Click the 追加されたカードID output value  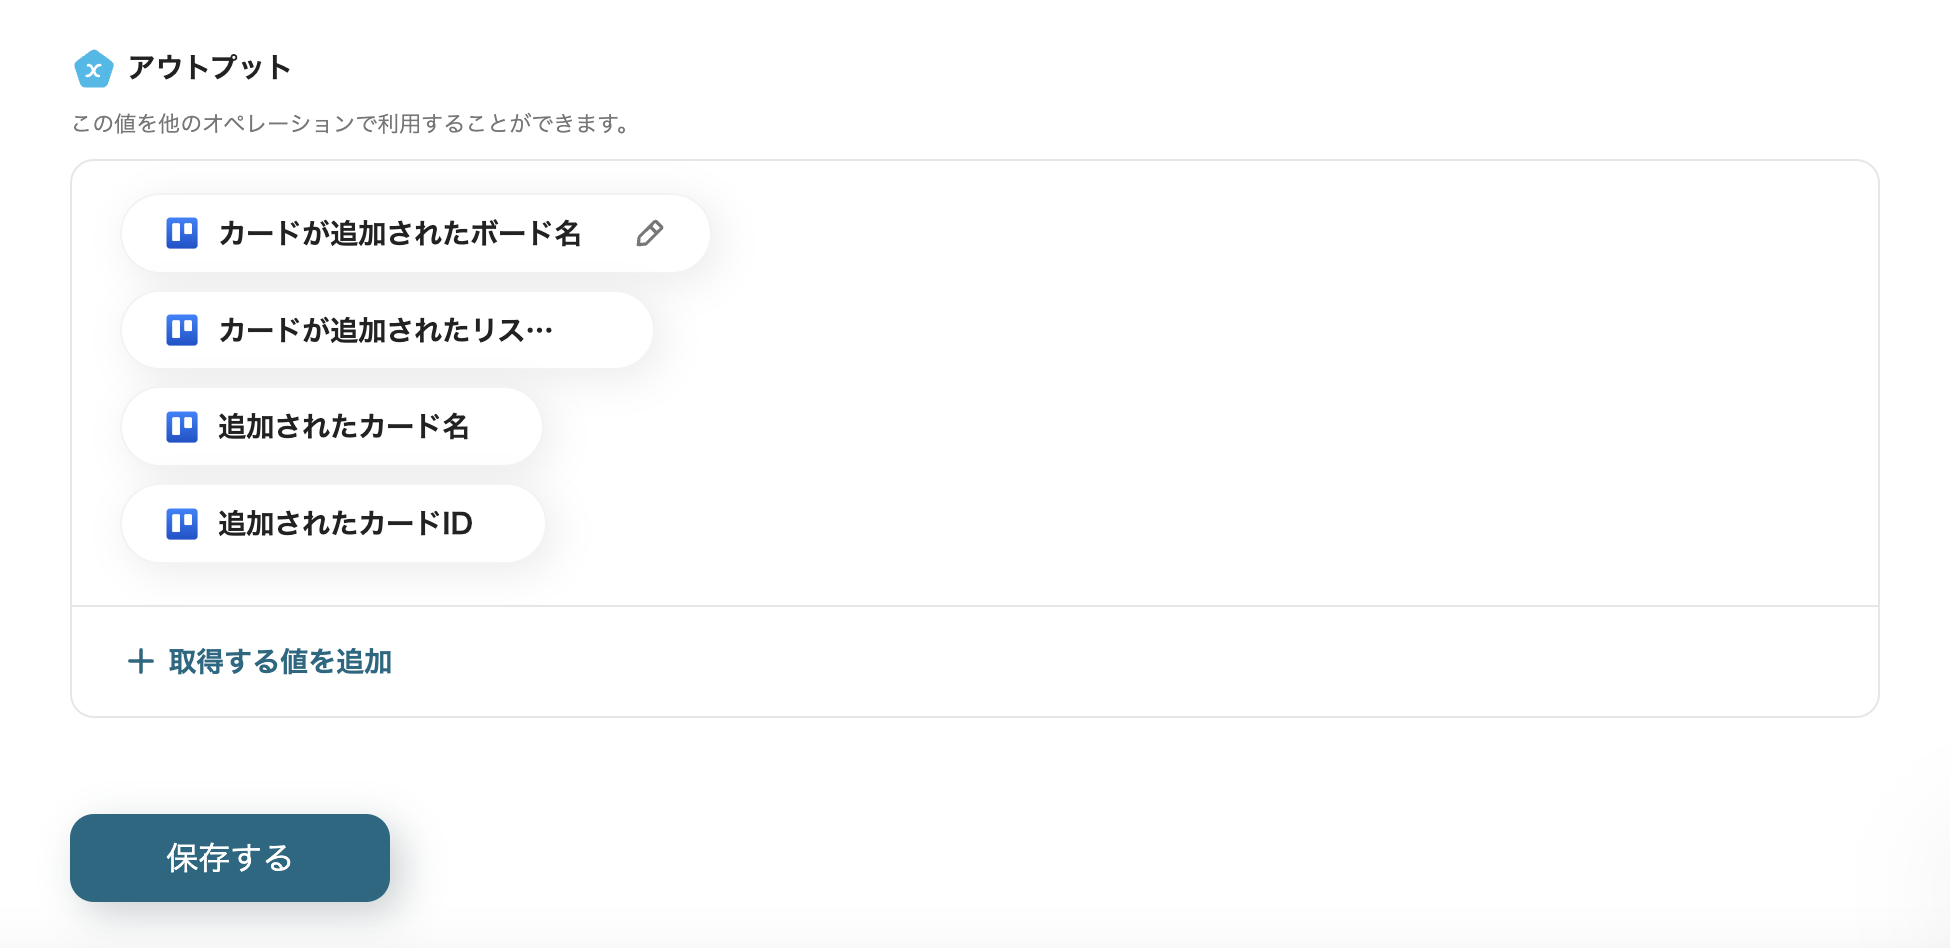pyautogui.click(x=332, y=522)
